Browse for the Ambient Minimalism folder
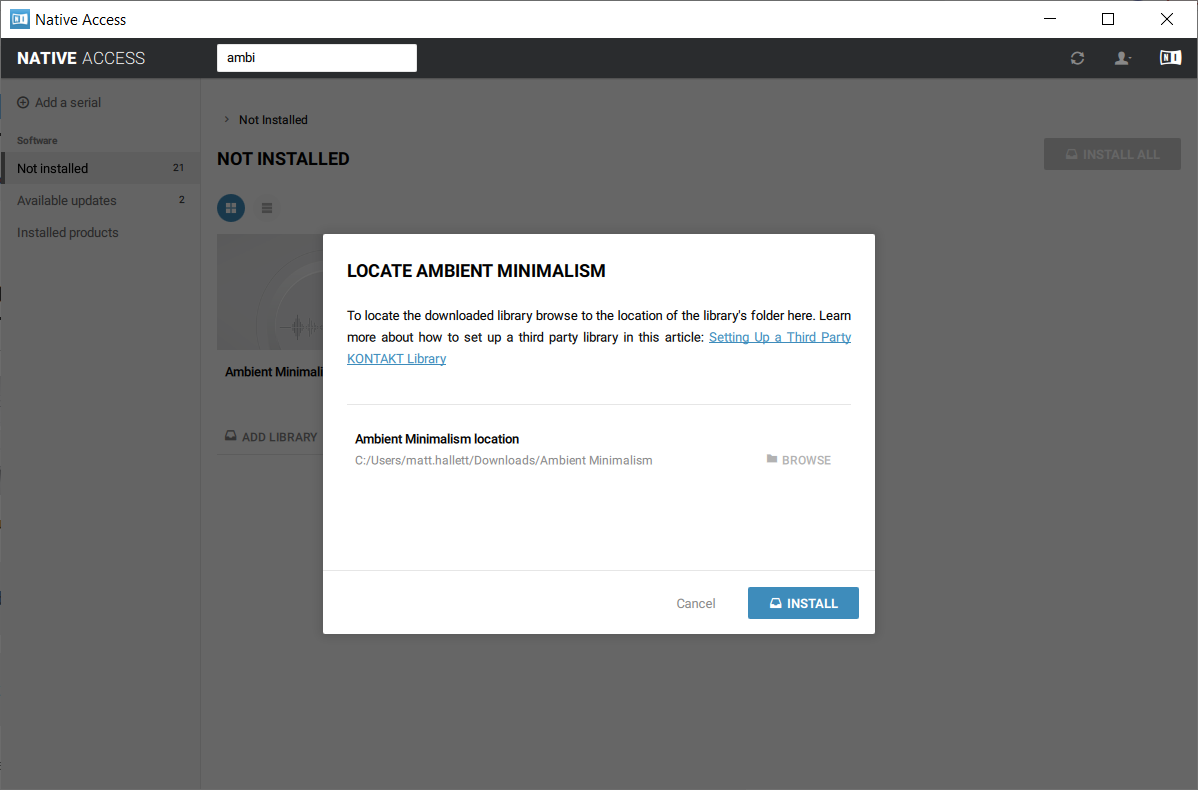 click(798, 460)
